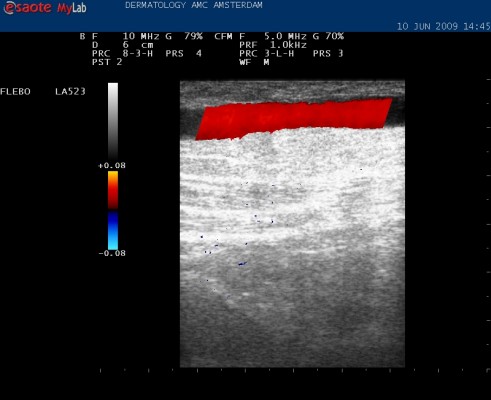
Task: Click the red-orange positive flow color bar
Action: click(x=113, y=190)
